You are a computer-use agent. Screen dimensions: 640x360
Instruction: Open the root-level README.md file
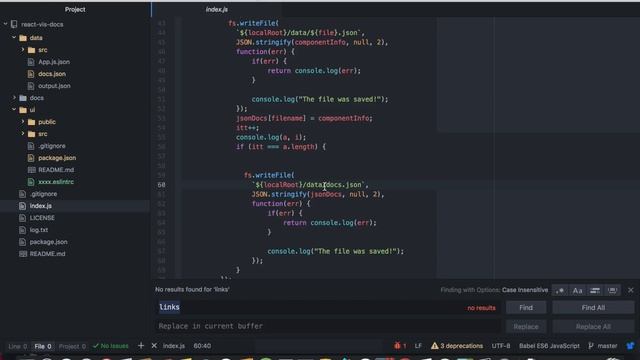pos(47,254)
